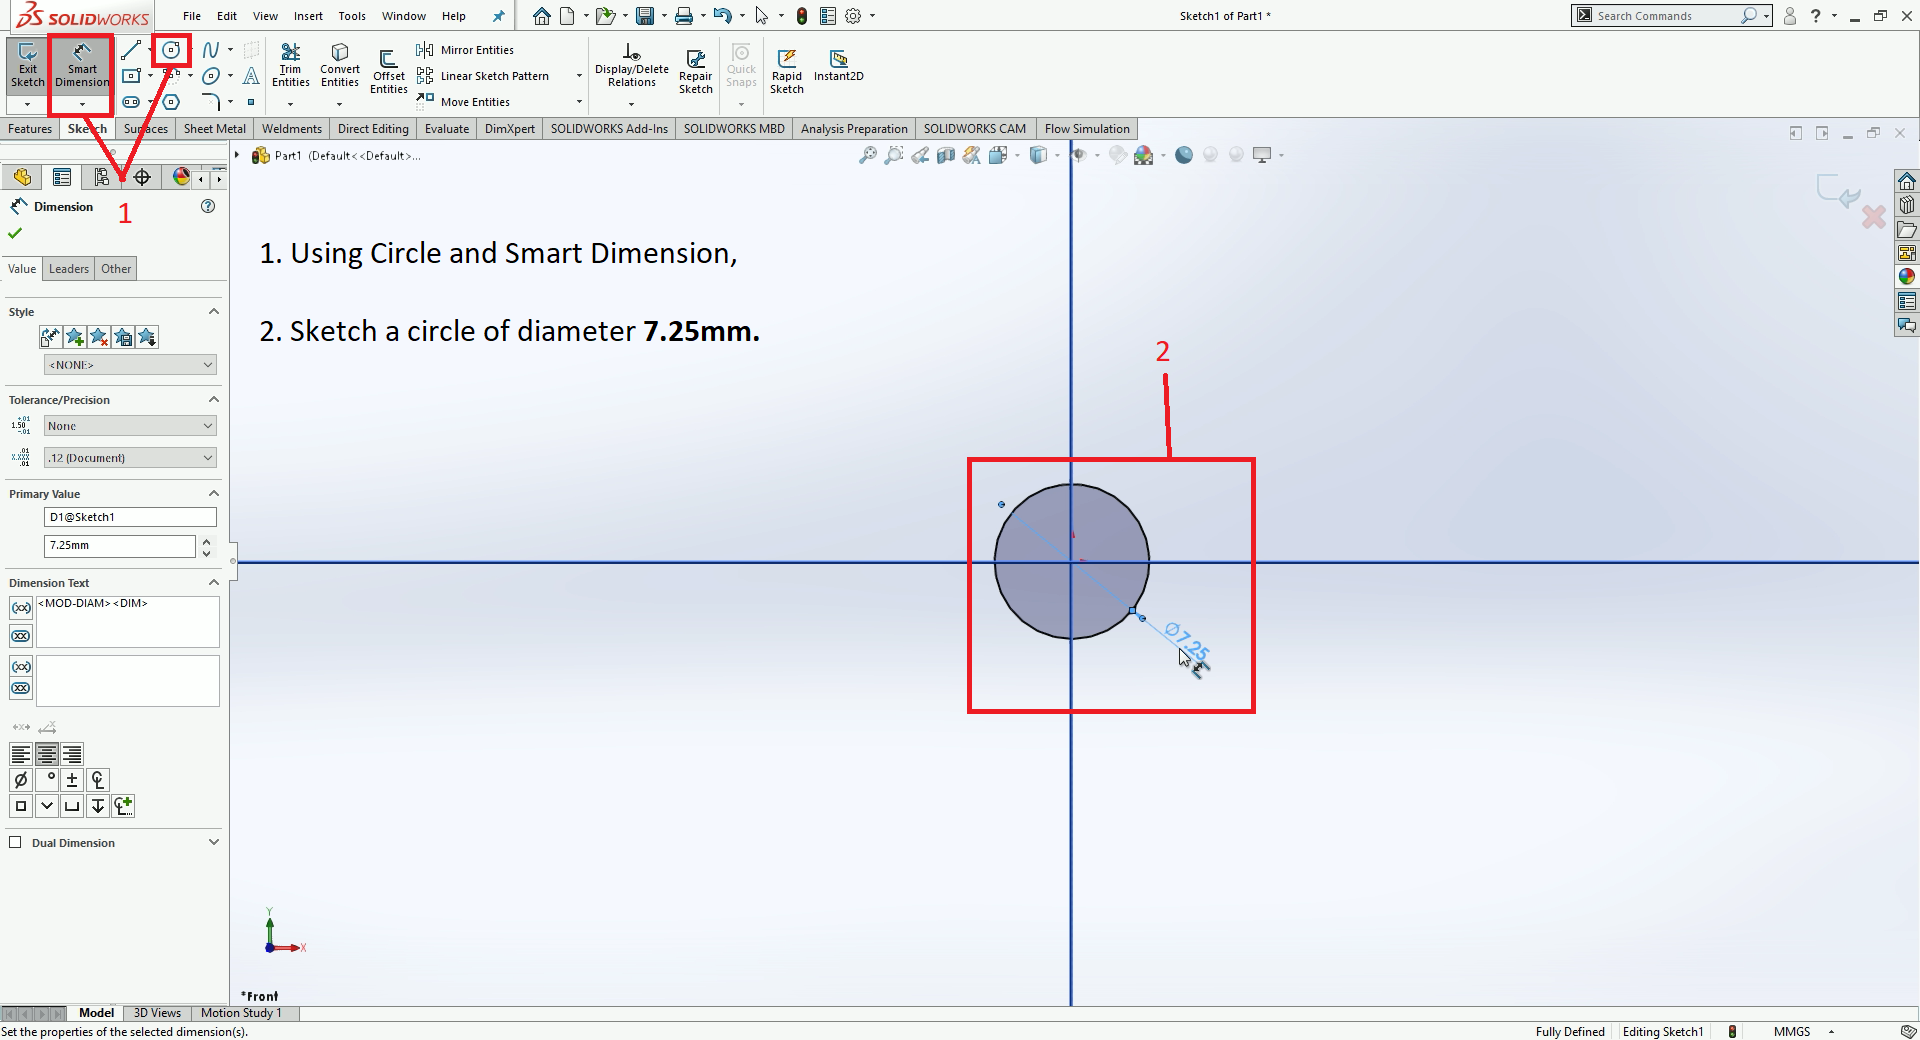This screenshot has height=1040, width=1920.
Task: Open the Other tab in Dimension panel
Action: point(116,268)
